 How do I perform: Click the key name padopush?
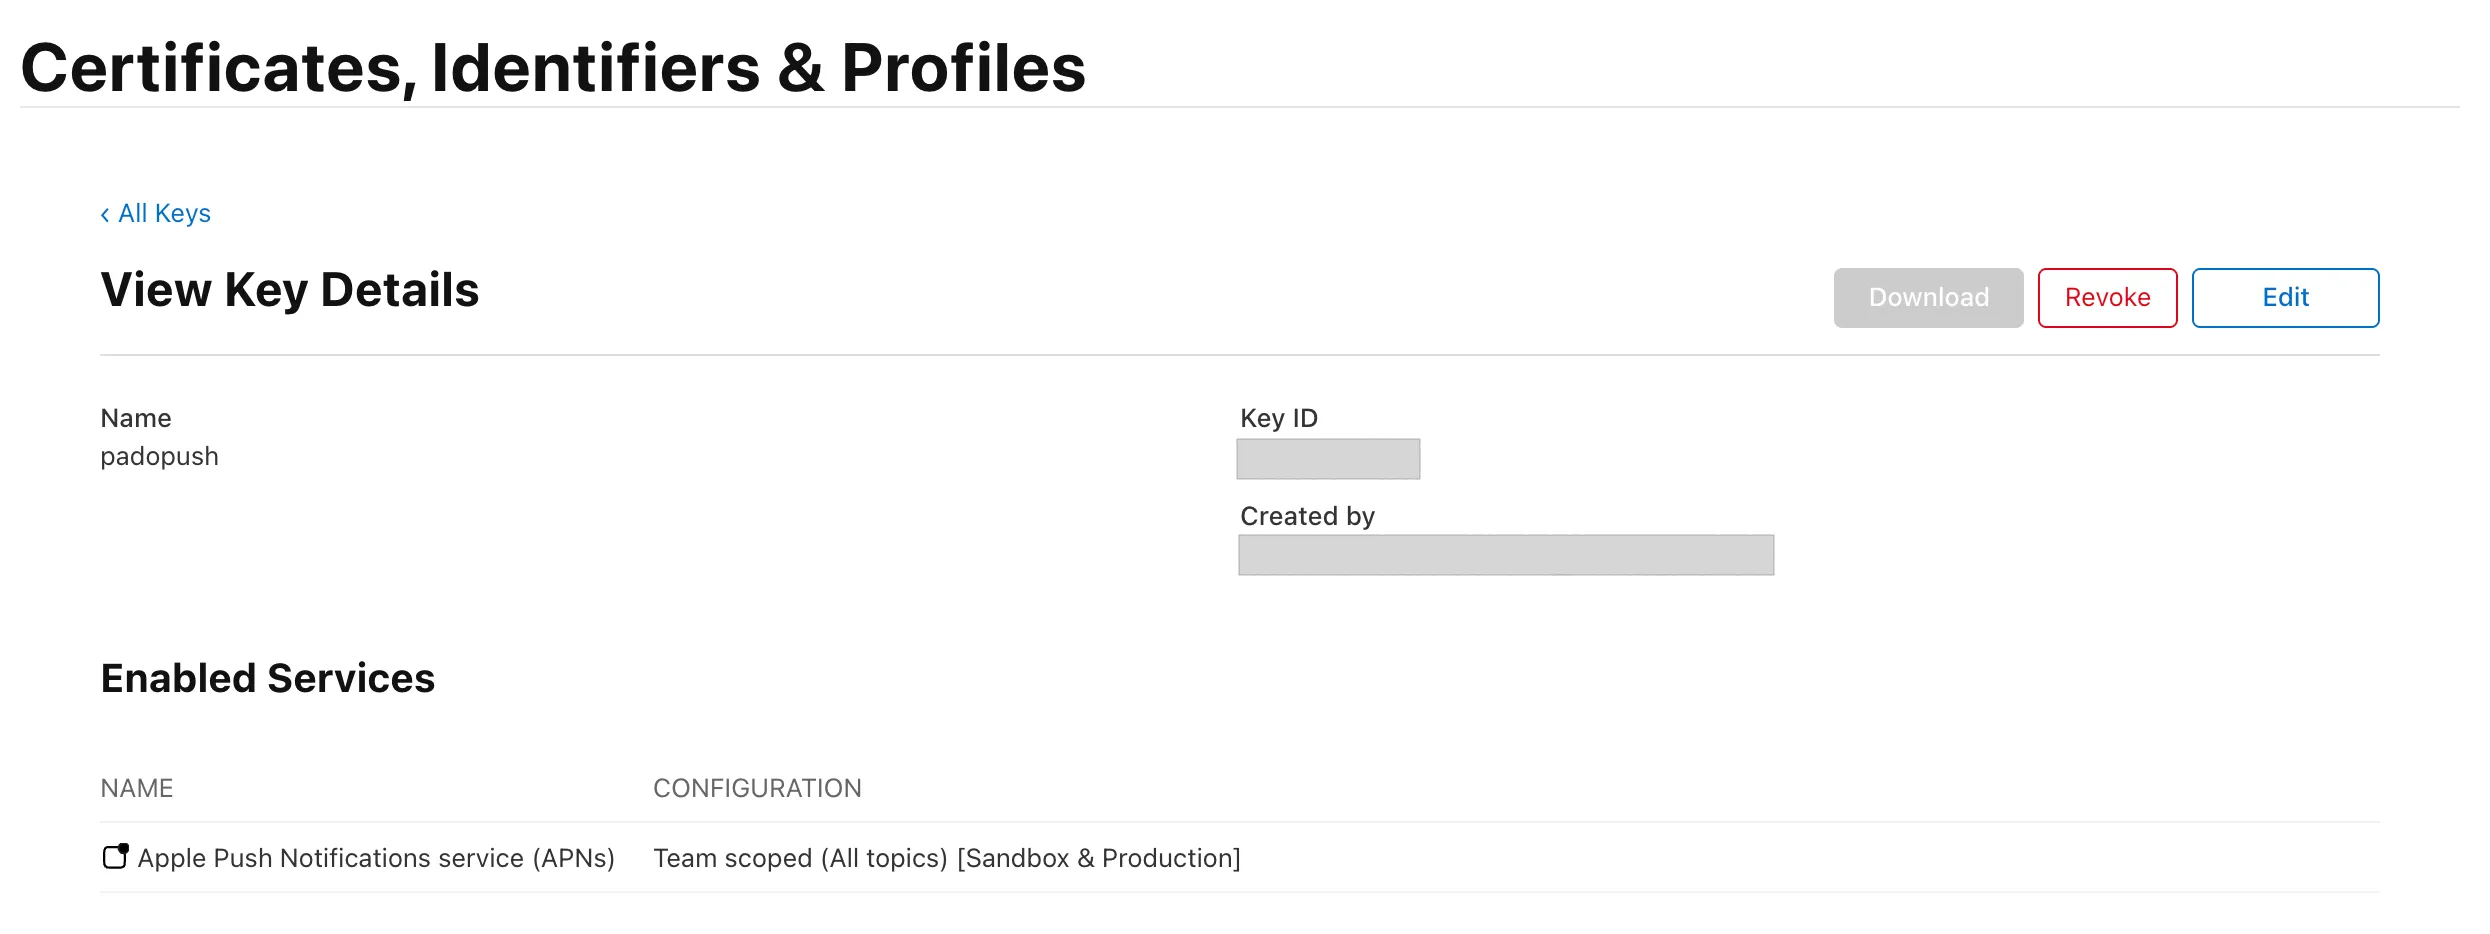pyautogui.click(x=159, y=457)
